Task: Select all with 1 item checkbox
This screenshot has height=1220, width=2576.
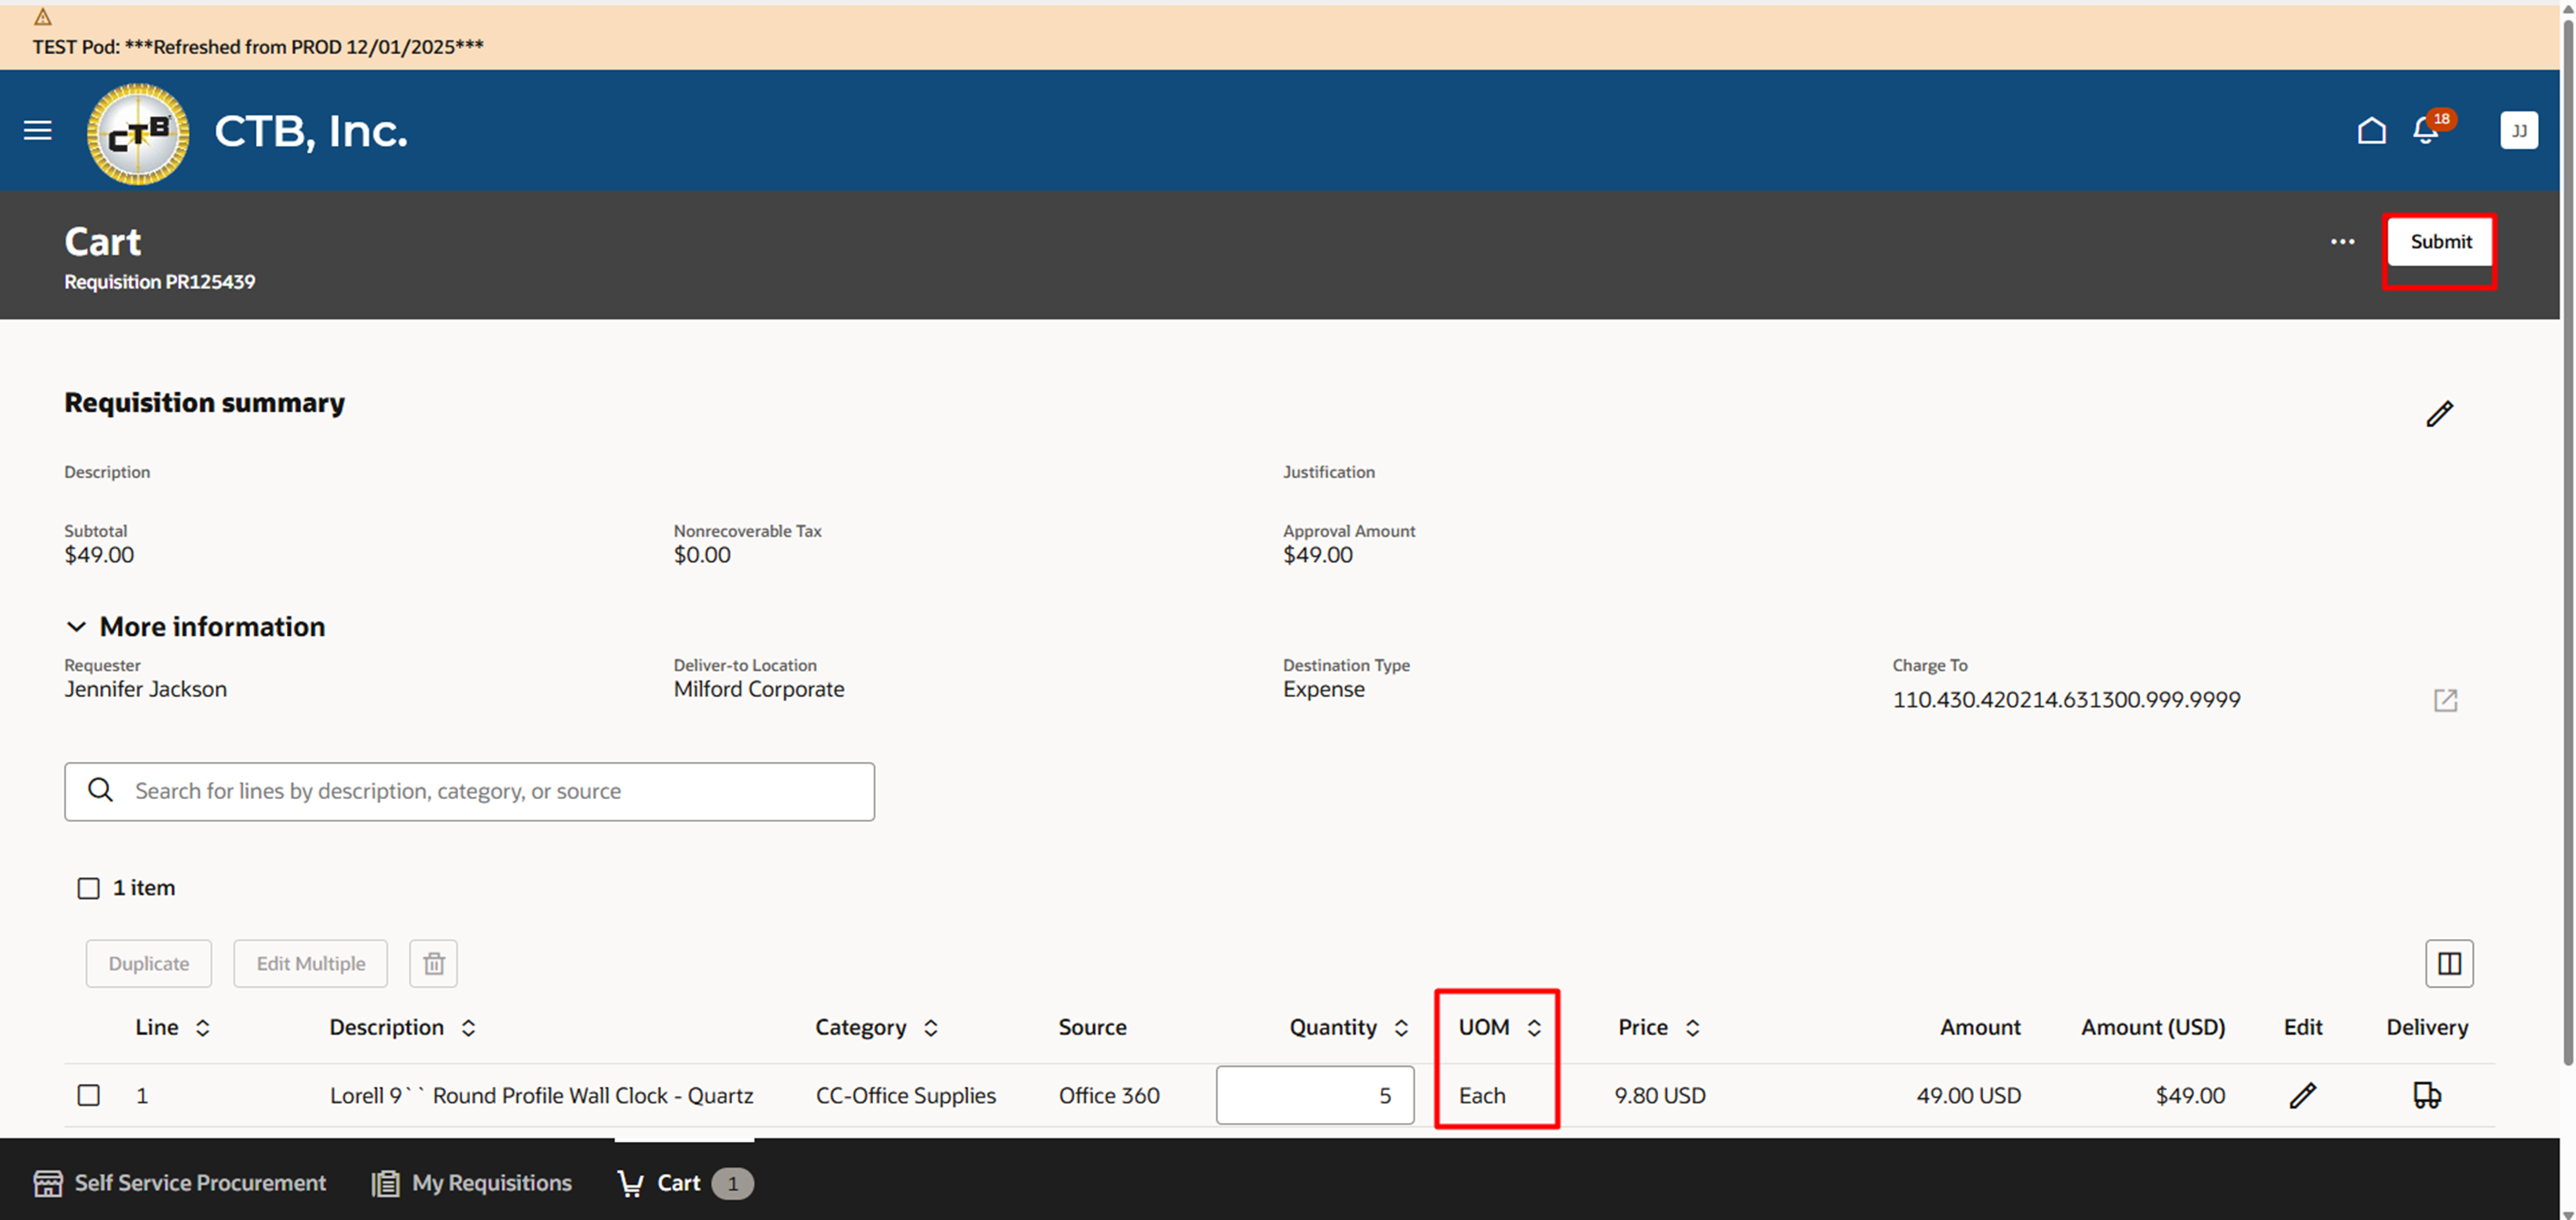Action: point(89,888)
